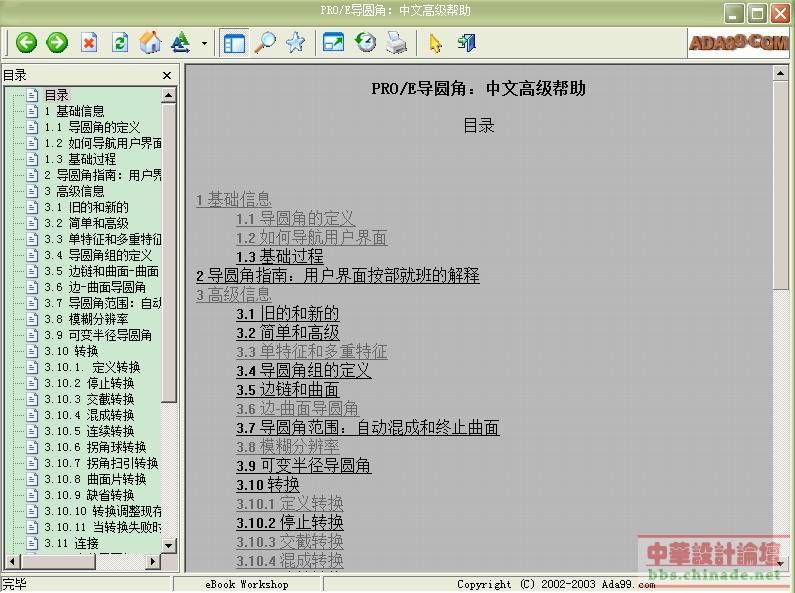Click the page icon beside 3.7 导圆角范围
The width and height of the screenshot is (795, 593).
[32, 303]
